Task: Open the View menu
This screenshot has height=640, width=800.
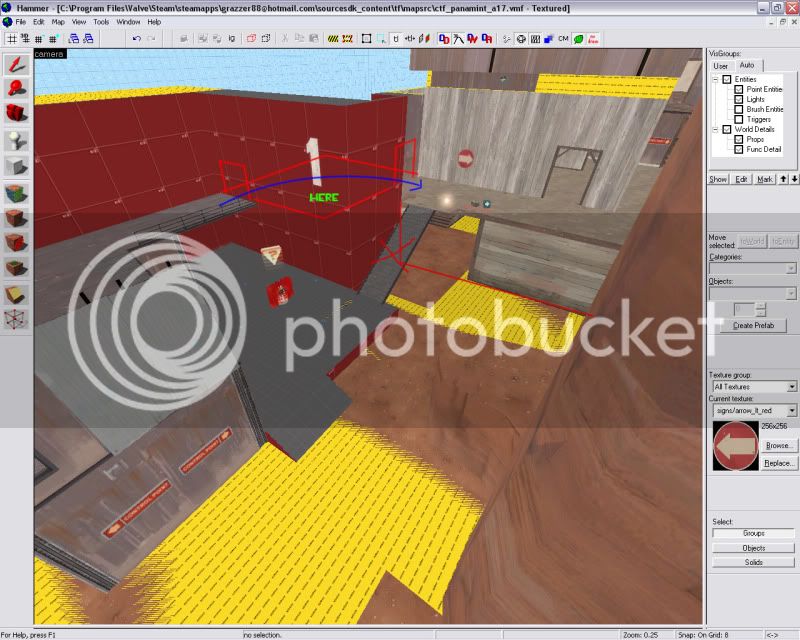Action: click(x=79, y=22)
